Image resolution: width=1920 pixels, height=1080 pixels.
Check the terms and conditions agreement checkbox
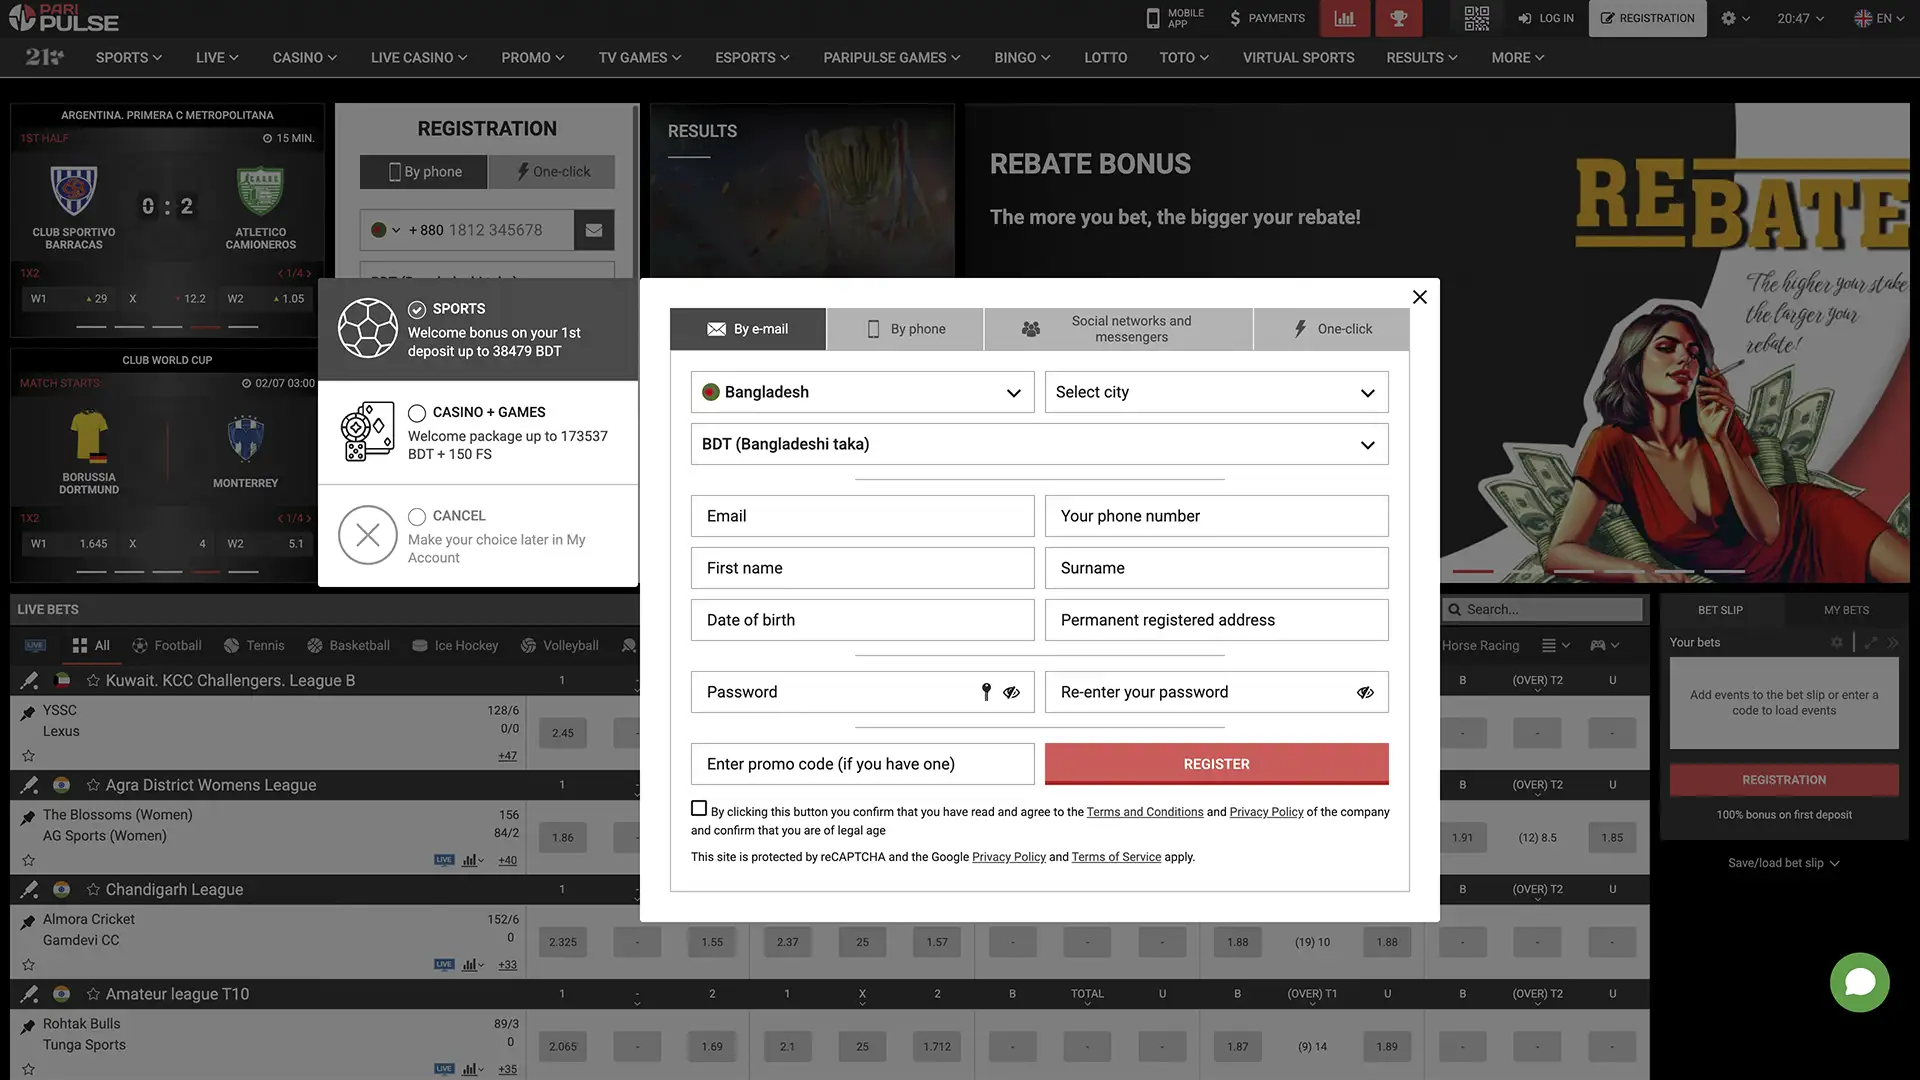click(698, 807)
